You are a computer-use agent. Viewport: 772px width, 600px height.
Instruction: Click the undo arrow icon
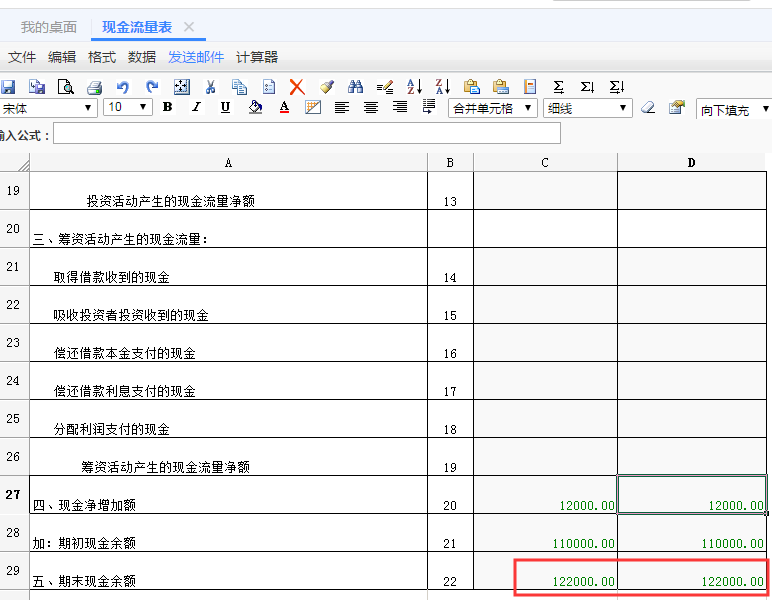(123, 87)
